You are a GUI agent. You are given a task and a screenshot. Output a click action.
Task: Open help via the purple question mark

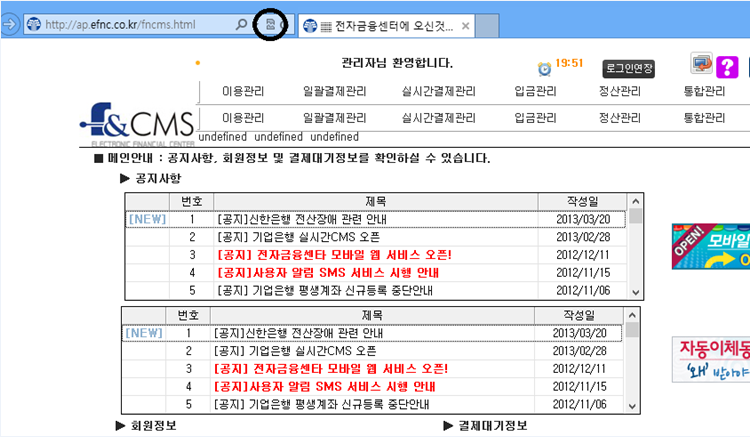727,67
